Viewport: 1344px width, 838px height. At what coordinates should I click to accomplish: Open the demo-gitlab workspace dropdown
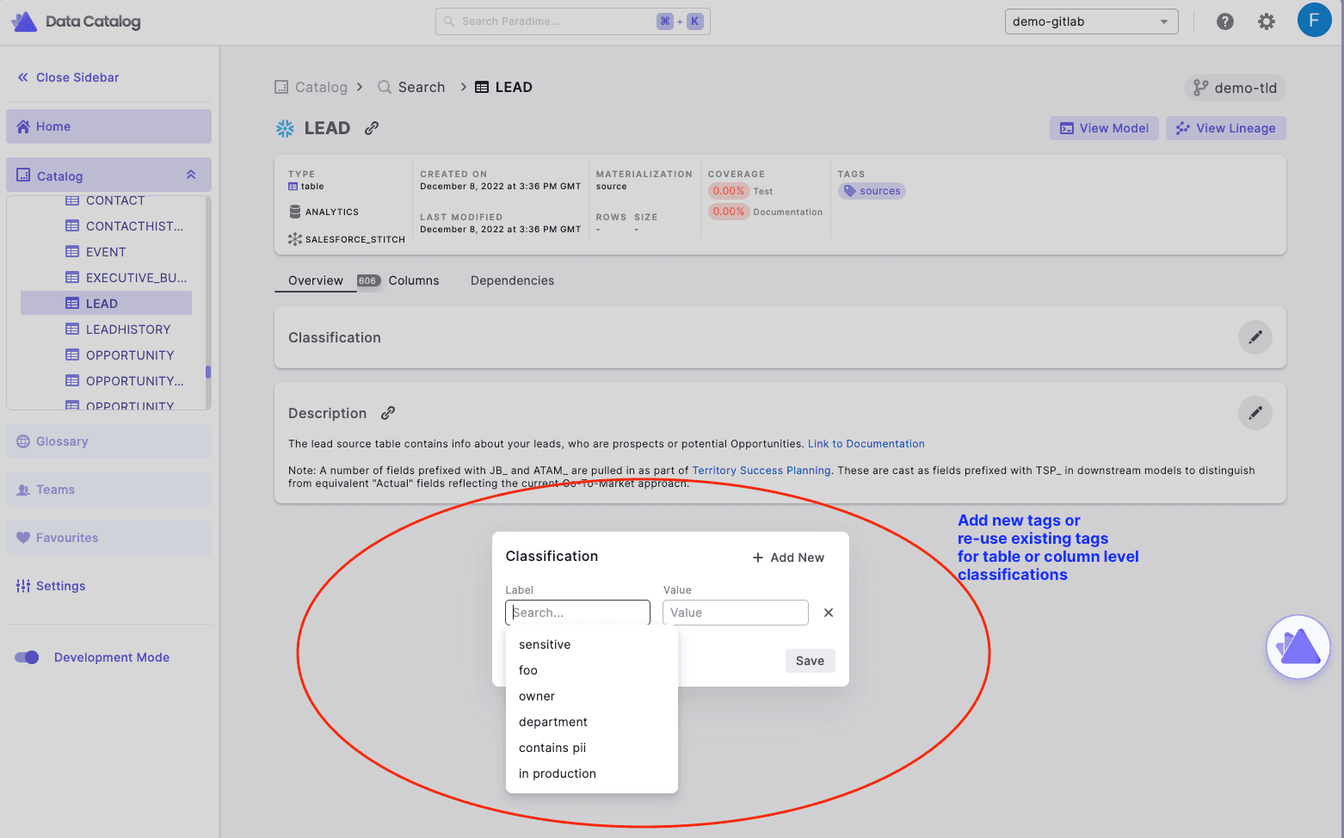click(1091, 21)
